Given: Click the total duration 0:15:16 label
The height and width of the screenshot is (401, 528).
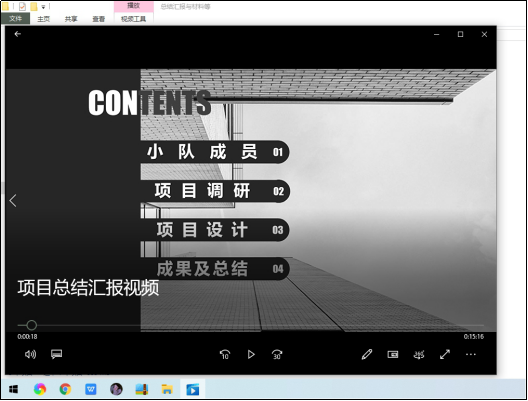Looking at the screenshot, I should [474, 336].
